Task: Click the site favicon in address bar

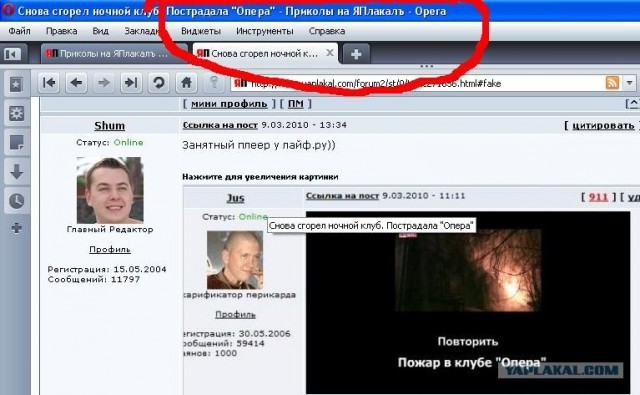Action: (x=240, y=83)
